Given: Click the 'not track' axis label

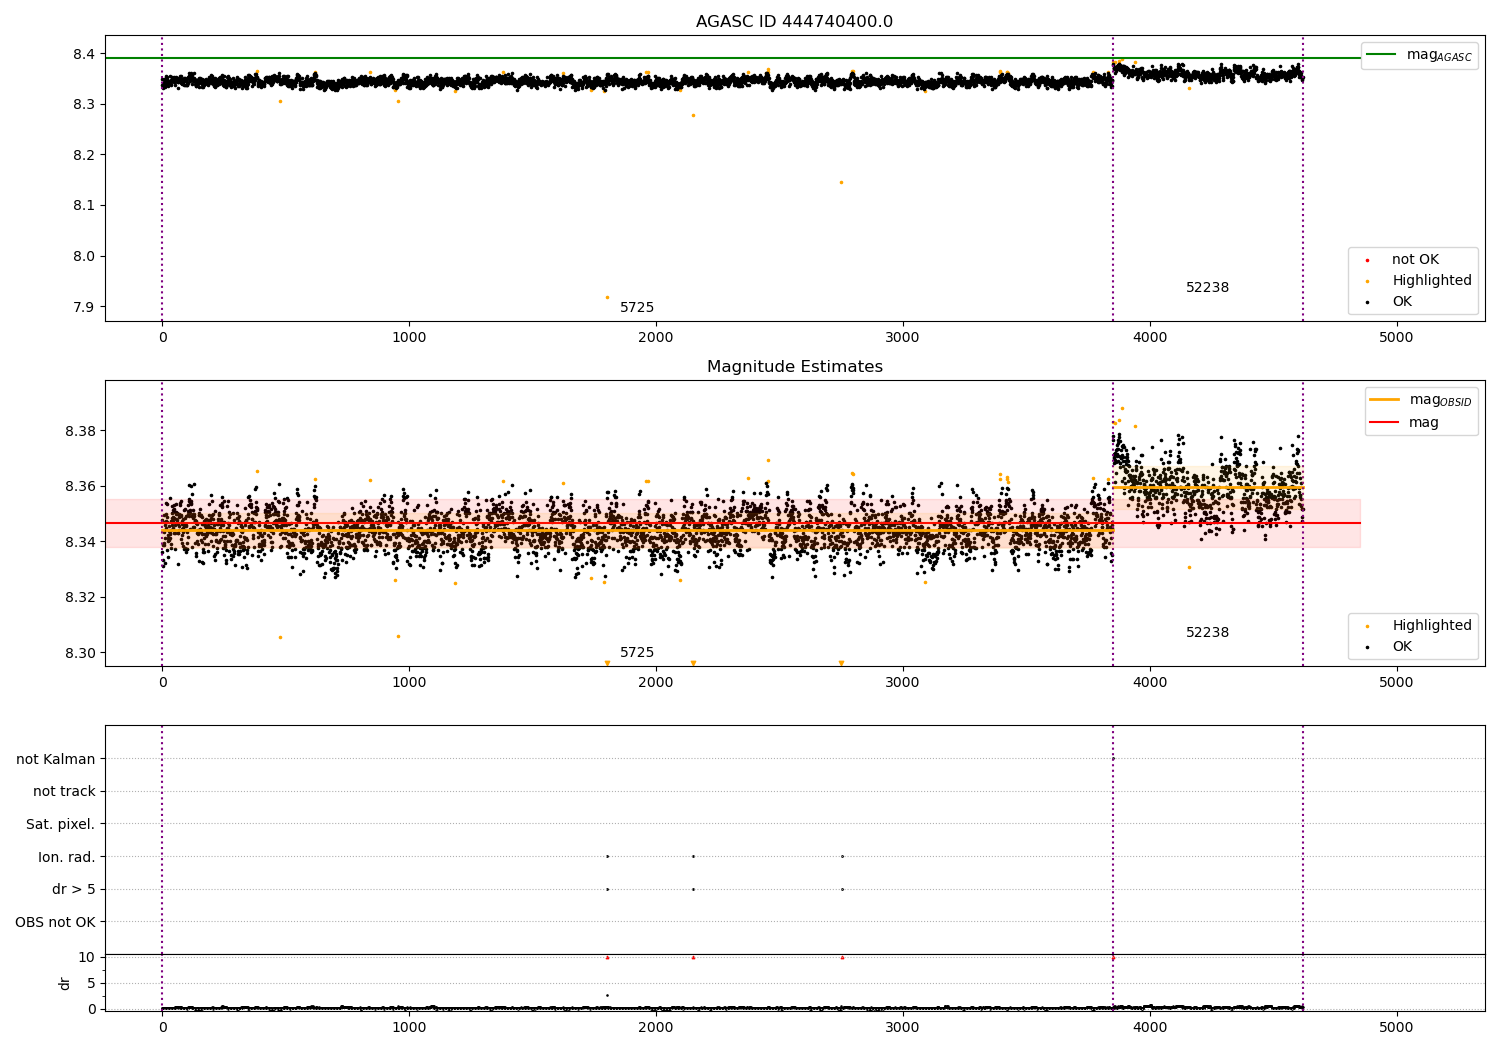Looking at the screenshot, I should coord(64,792).
